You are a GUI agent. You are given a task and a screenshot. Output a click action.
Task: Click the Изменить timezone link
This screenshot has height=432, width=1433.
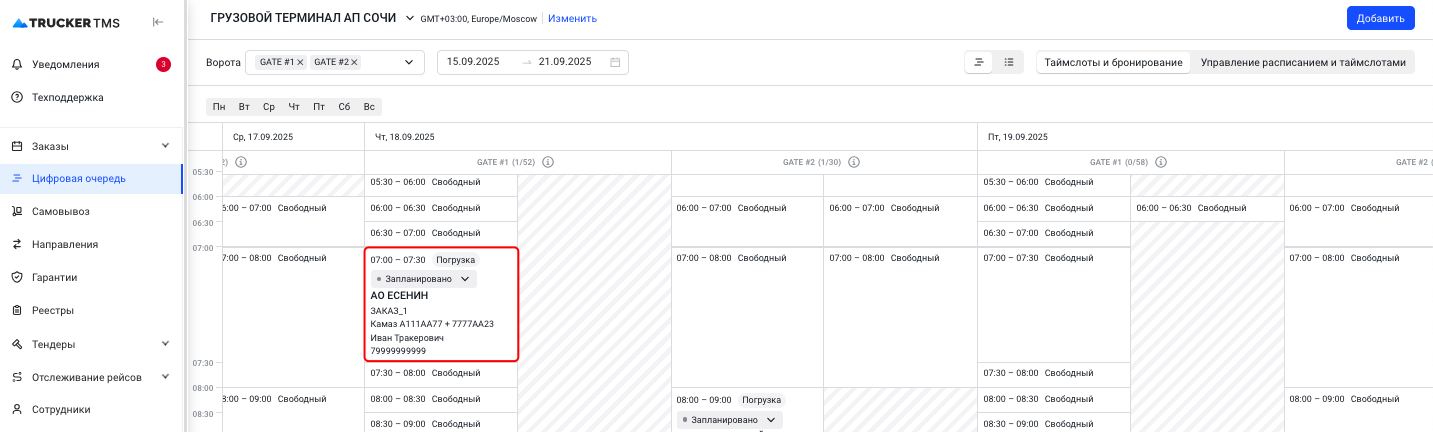coord(572,18)
